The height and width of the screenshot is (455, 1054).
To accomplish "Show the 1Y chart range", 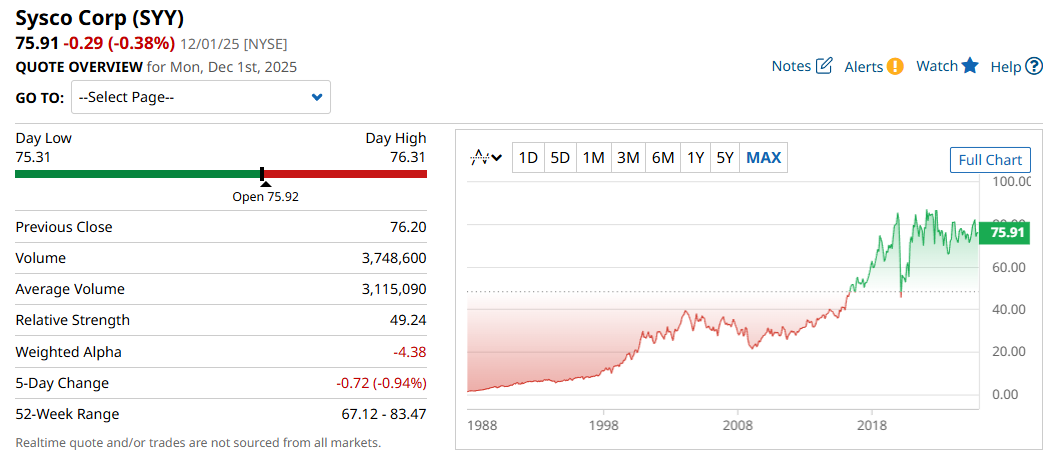I will point(695,158).
